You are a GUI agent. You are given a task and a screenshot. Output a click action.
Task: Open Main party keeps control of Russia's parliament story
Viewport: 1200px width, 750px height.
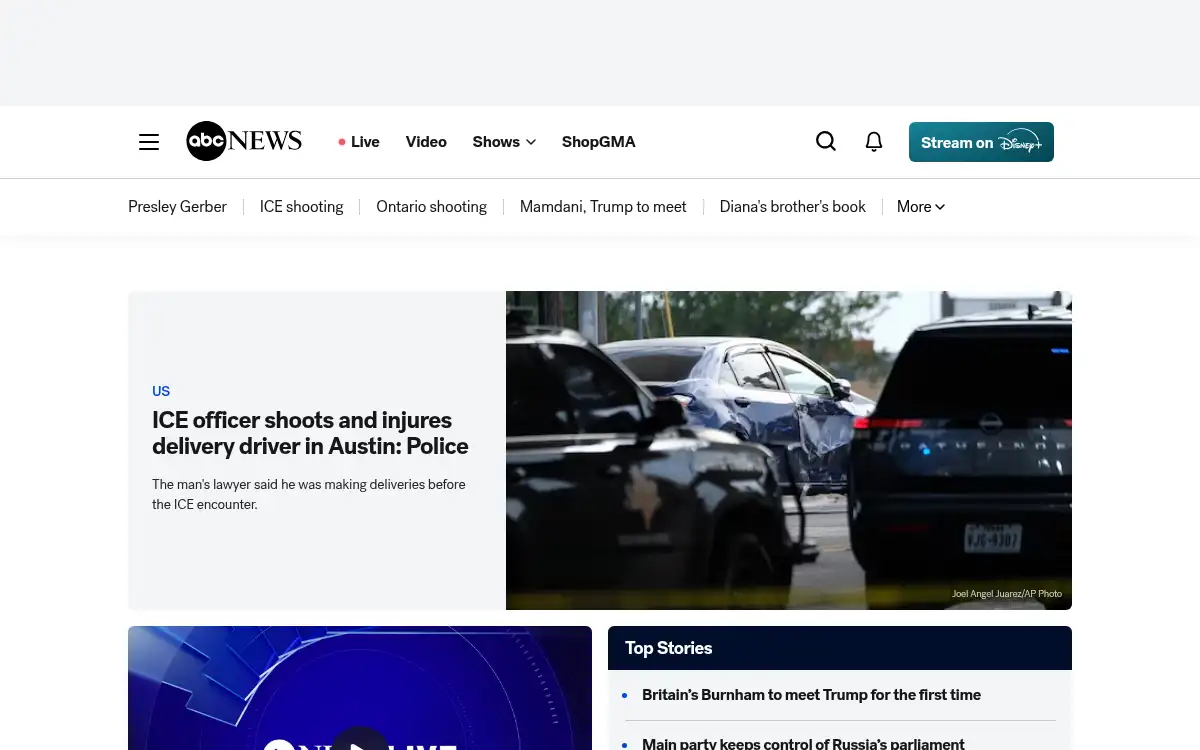click(x=803, y=744)
